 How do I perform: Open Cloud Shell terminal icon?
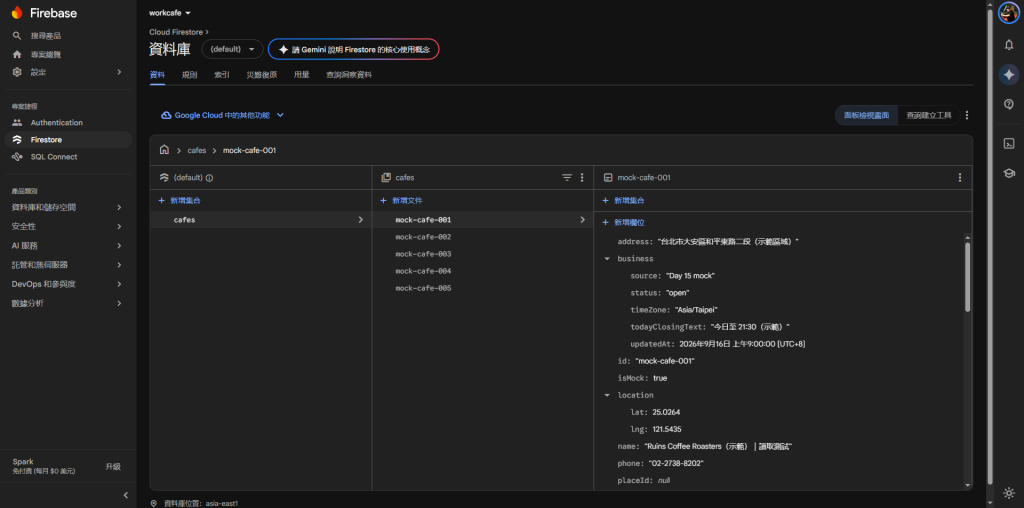pos(1008,144)
